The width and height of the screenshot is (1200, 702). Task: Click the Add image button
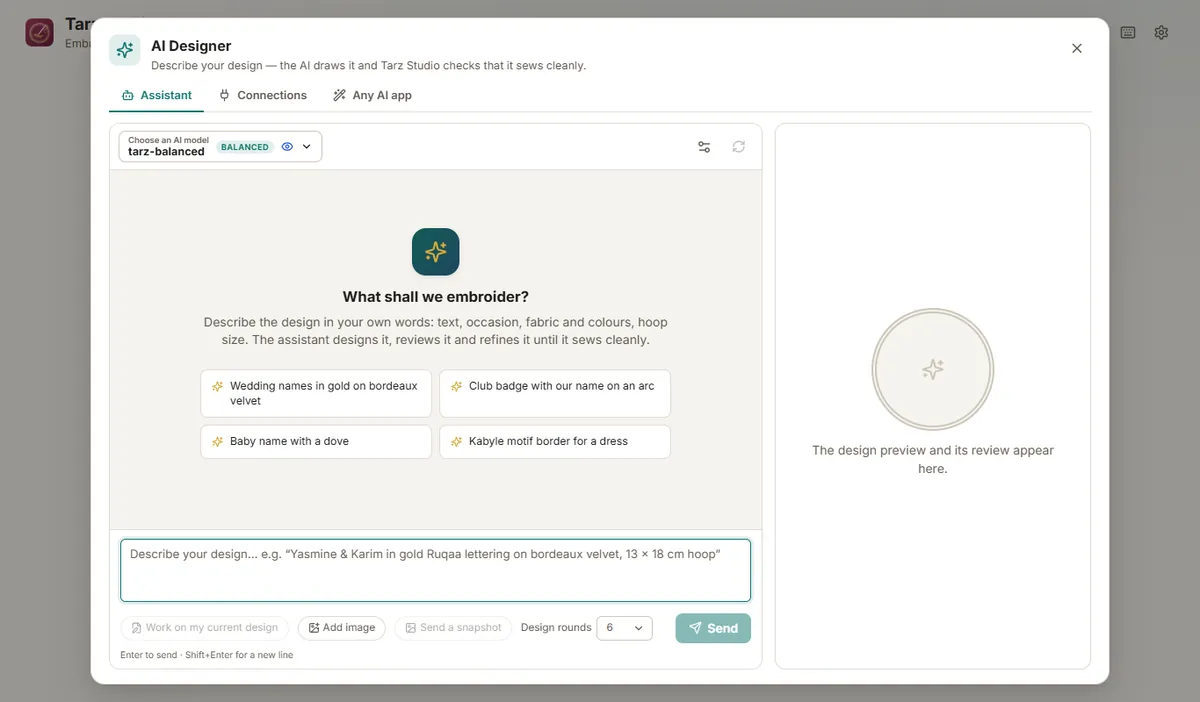point(342,628)
